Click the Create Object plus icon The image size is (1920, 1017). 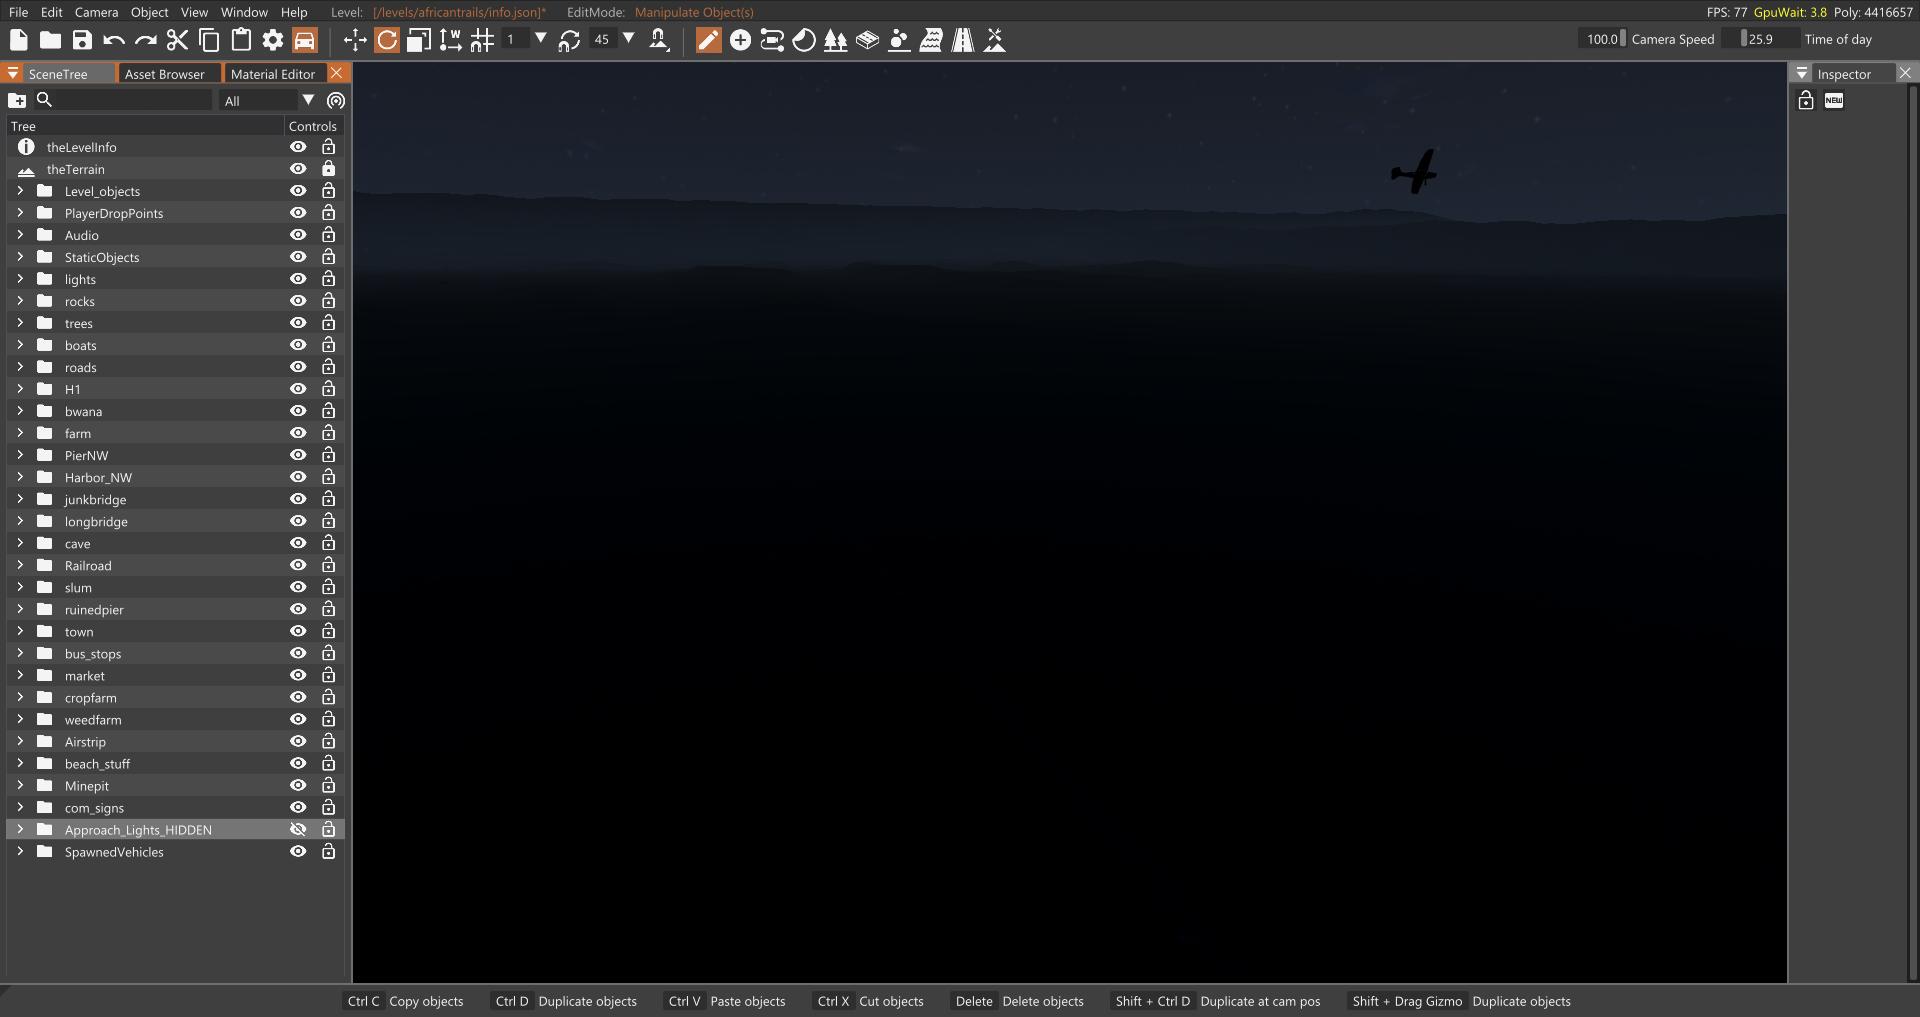tap(740, 40)
